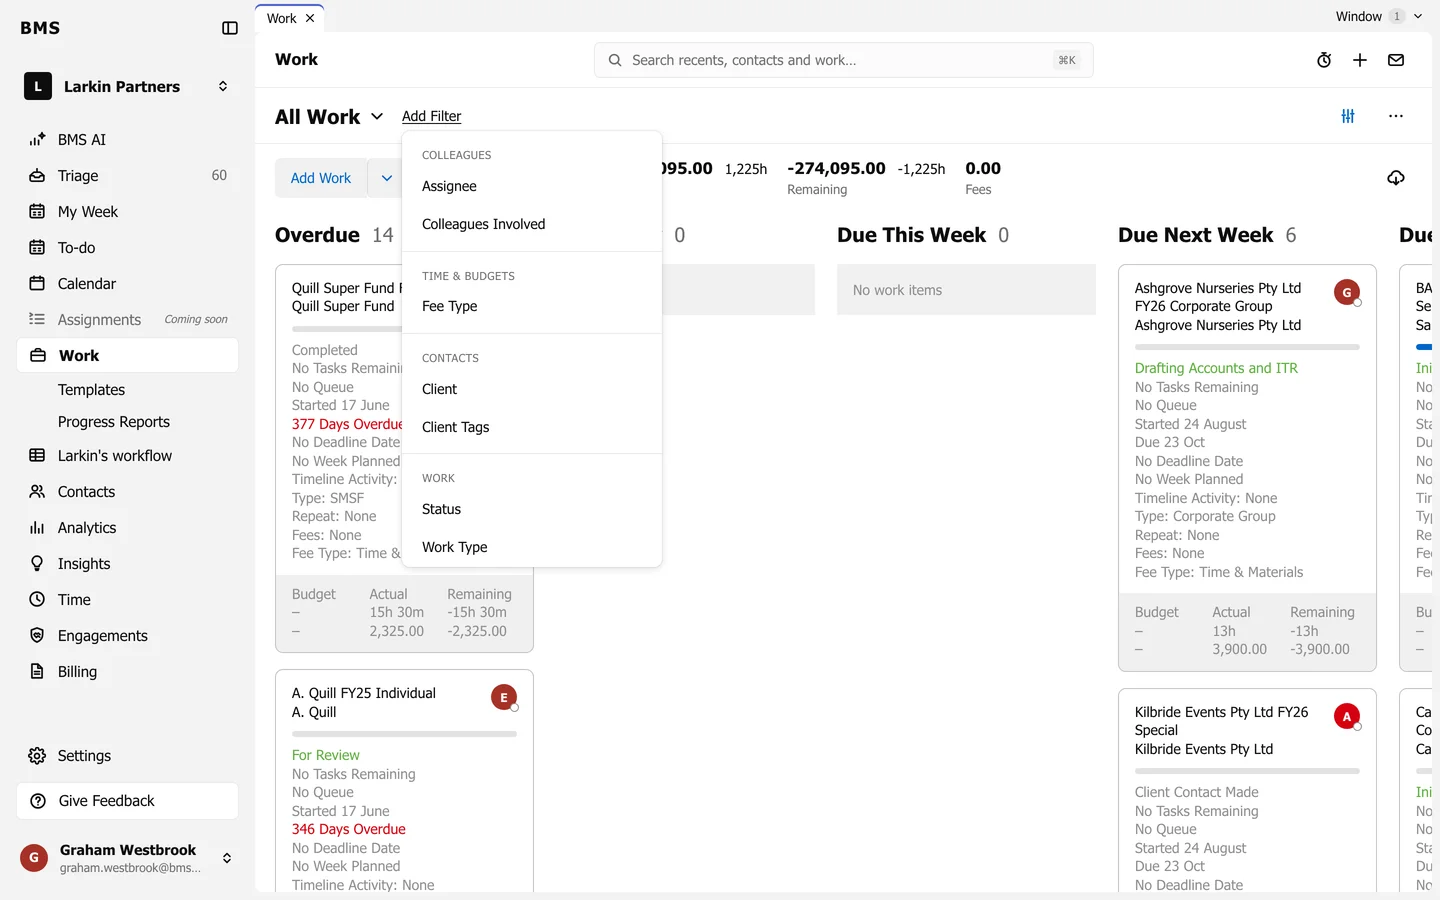Click the search recents input field
This screenshot has width=1440, height=900.
pos(843,60)
